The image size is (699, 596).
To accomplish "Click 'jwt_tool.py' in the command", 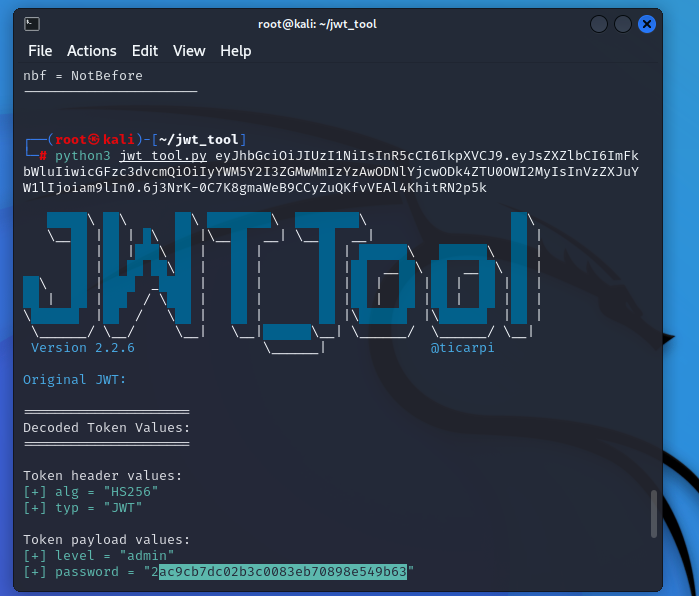I will (163, 156).
